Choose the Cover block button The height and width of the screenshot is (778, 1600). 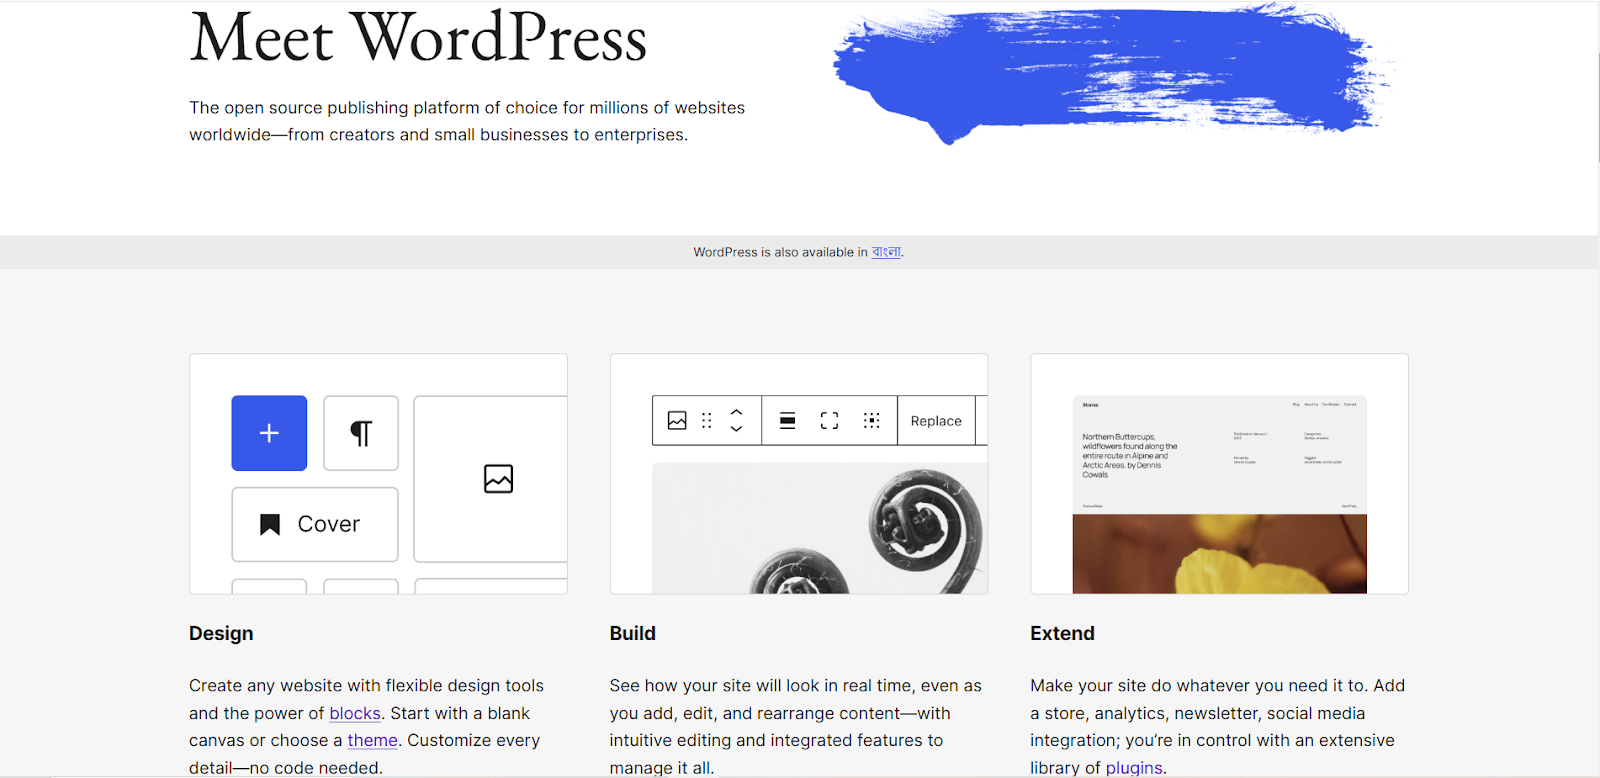315,524
